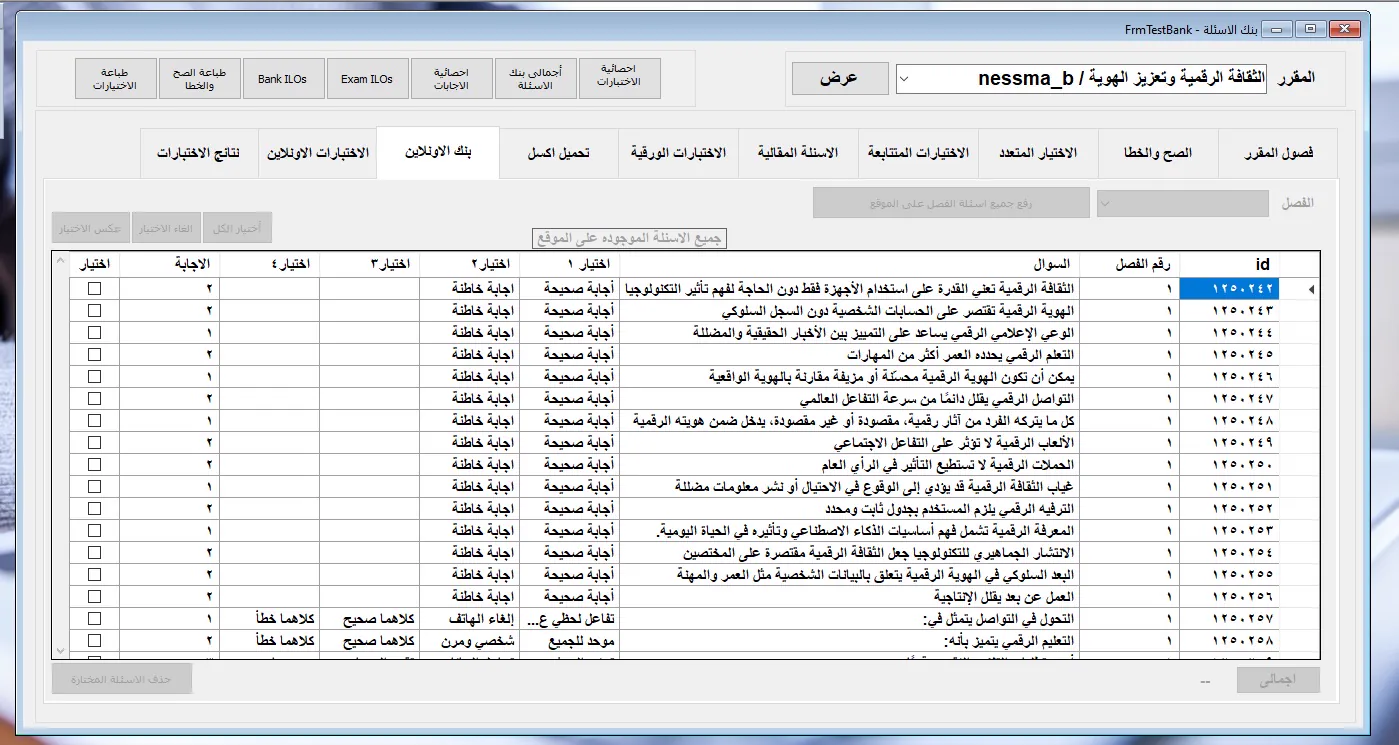Click 'جميع الاسئلة الموجوده على الموقع' button
The width and height of the screenshot is (1399, 745).
[629, 238]
